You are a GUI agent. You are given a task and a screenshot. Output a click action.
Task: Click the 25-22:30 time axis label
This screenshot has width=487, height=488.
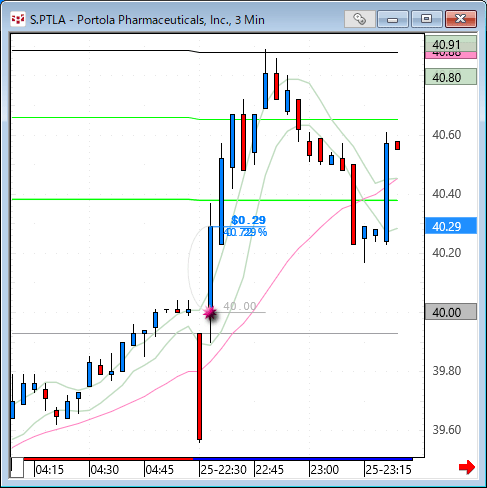223,470
